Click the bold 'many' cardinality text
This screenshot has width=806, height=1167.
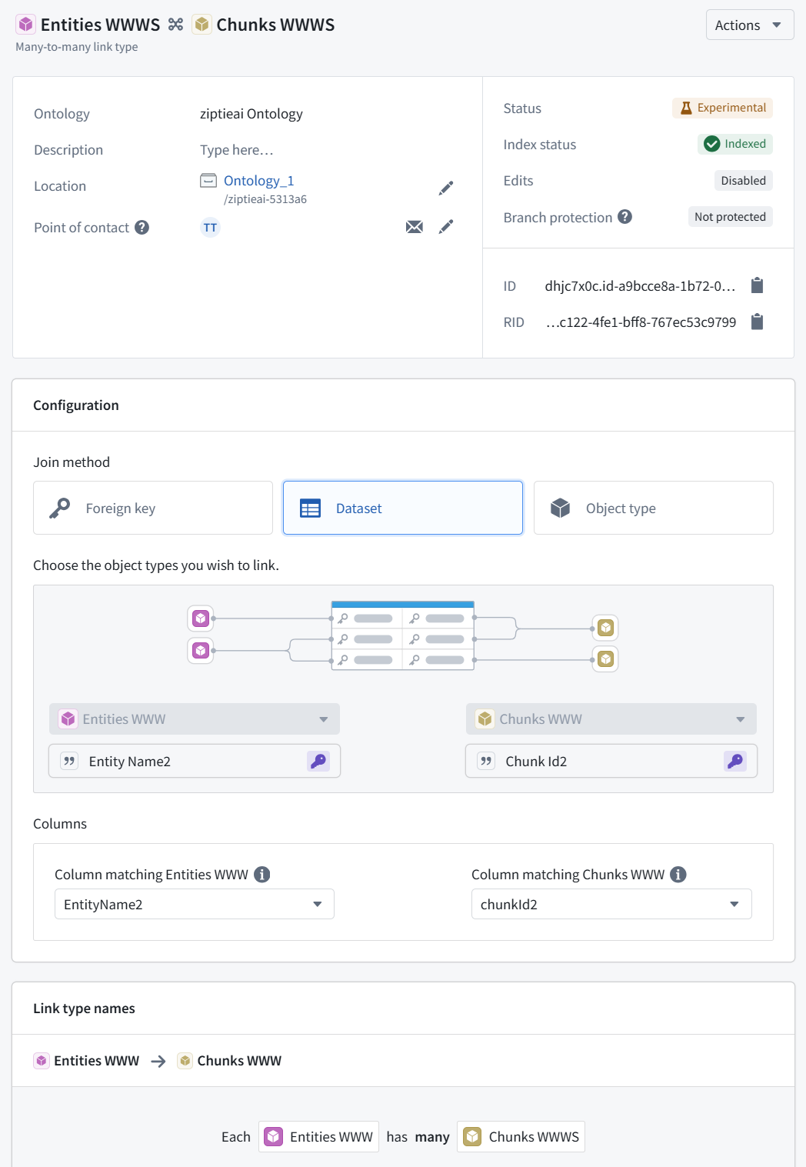432,1137
